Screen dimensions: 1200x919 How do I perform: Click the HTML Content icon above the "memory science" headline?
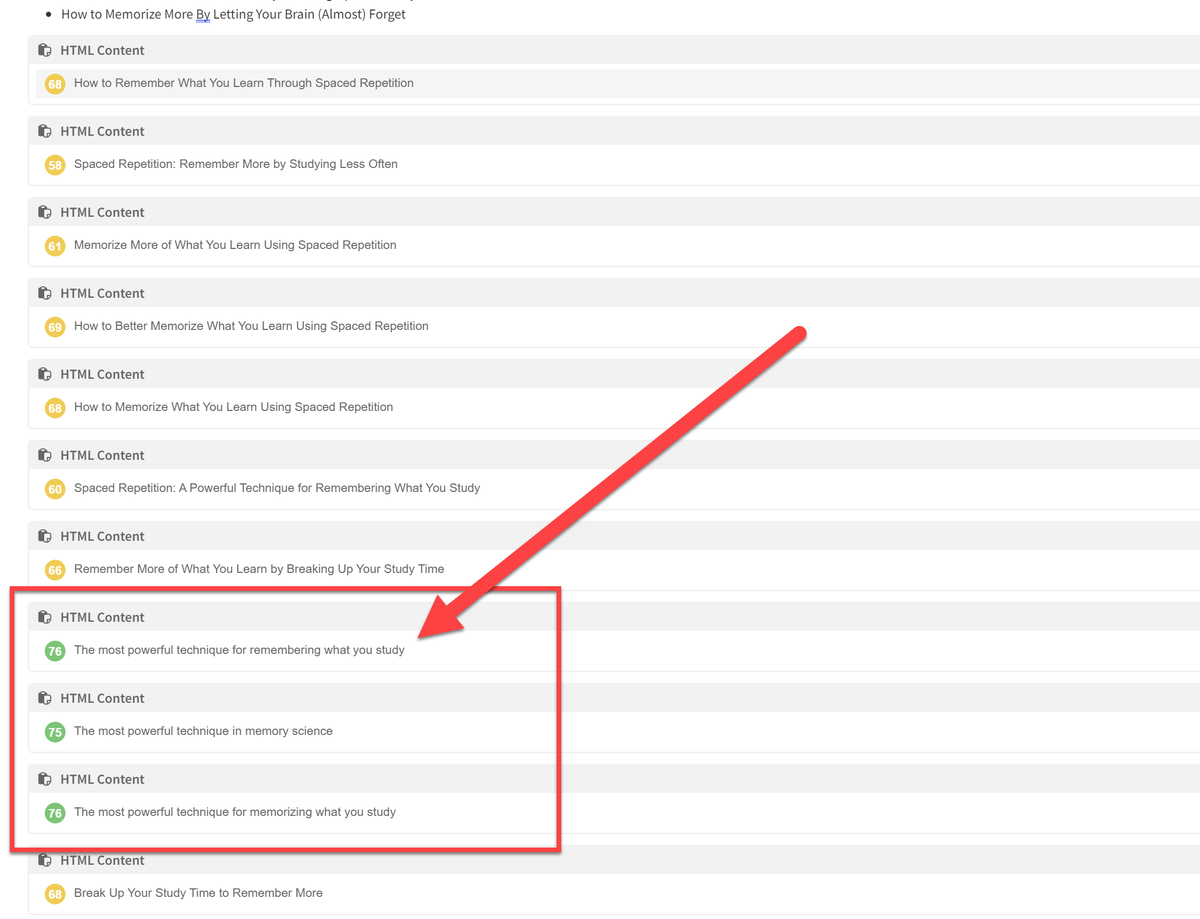tap(45, 698)
